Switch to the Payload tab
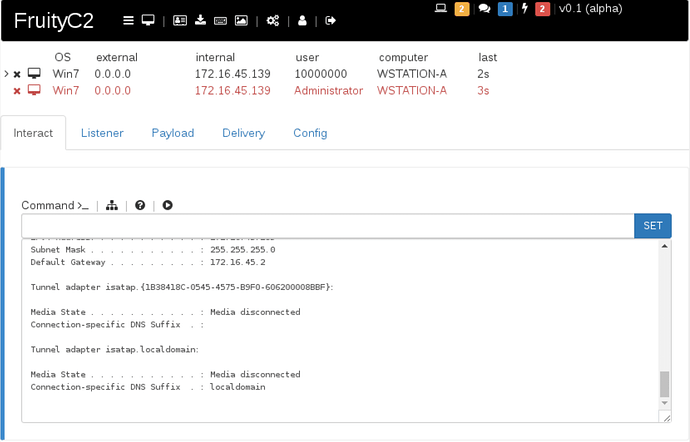690x442 pixels. tap(172, 133)
